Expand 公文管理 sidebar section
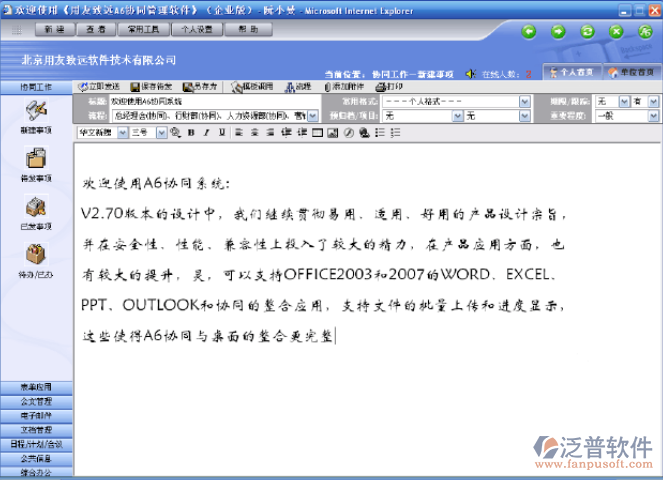The height and width of the screenshot is (480, 663). [36, 401]
